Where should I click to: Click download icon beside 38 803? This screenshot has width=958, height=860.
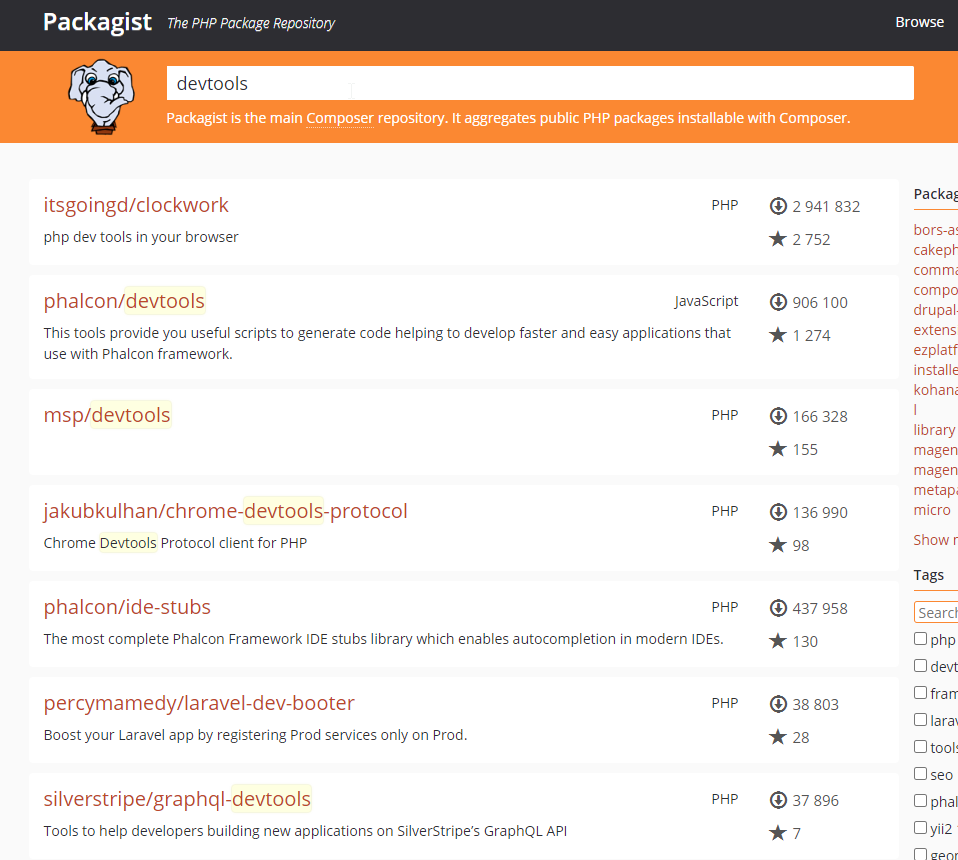[778, 704]
